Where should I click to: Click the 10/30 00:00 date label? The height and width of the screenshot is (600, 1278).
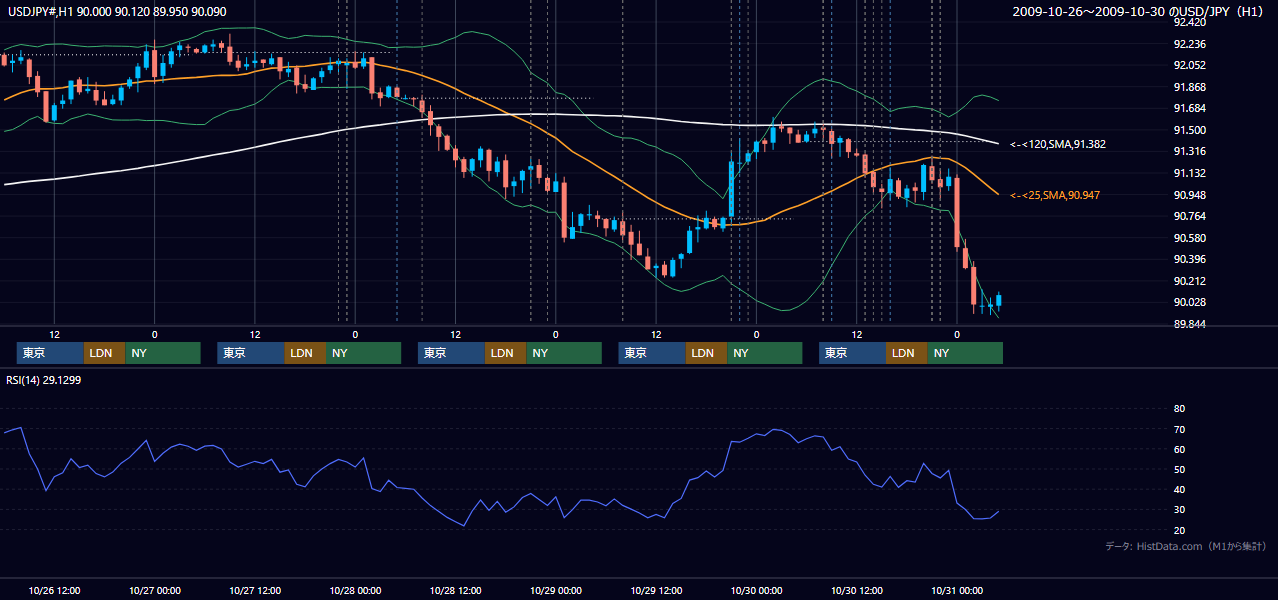tap(757, 590)
